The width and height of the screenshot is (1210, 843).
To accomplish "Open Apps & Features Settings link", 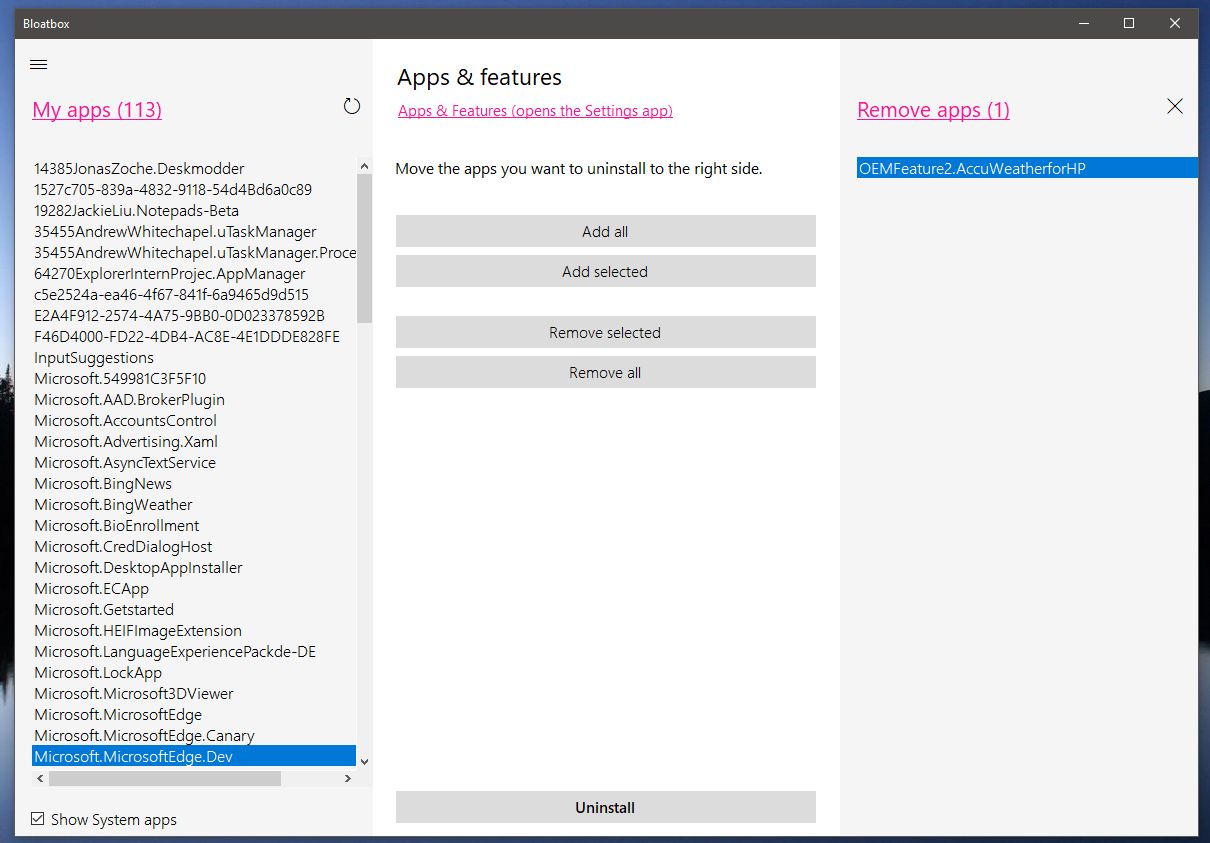I will coord(535,111).
